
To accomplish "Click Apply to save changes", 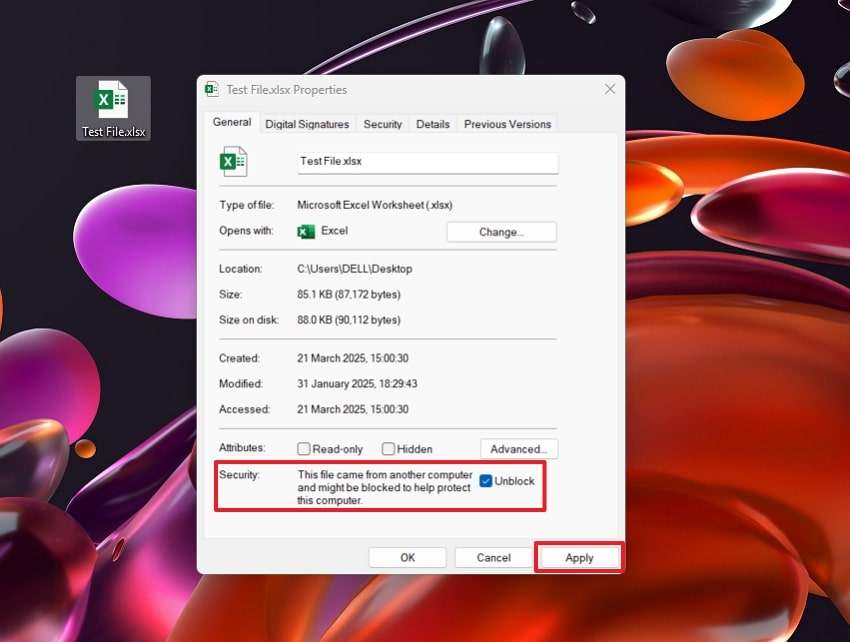I will click(579, 557).
